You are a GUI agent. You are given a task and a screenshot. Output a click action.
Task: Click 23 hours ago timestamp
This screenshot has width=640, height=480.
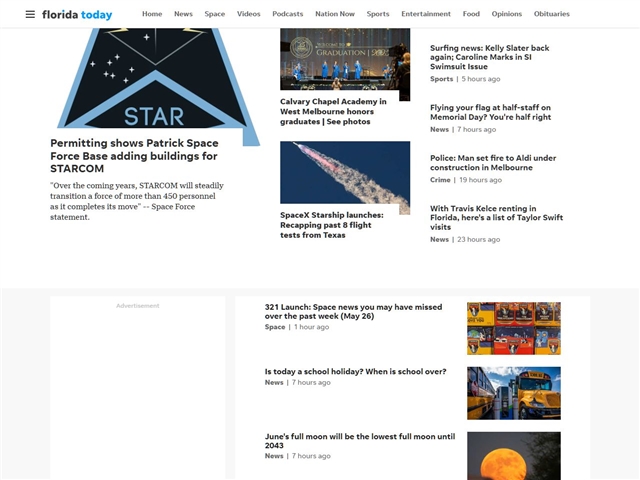478,240
